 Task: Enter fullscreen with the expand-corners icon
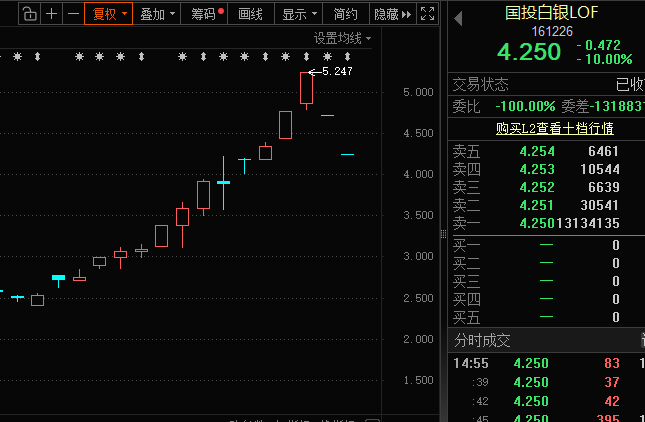[427, 14]
